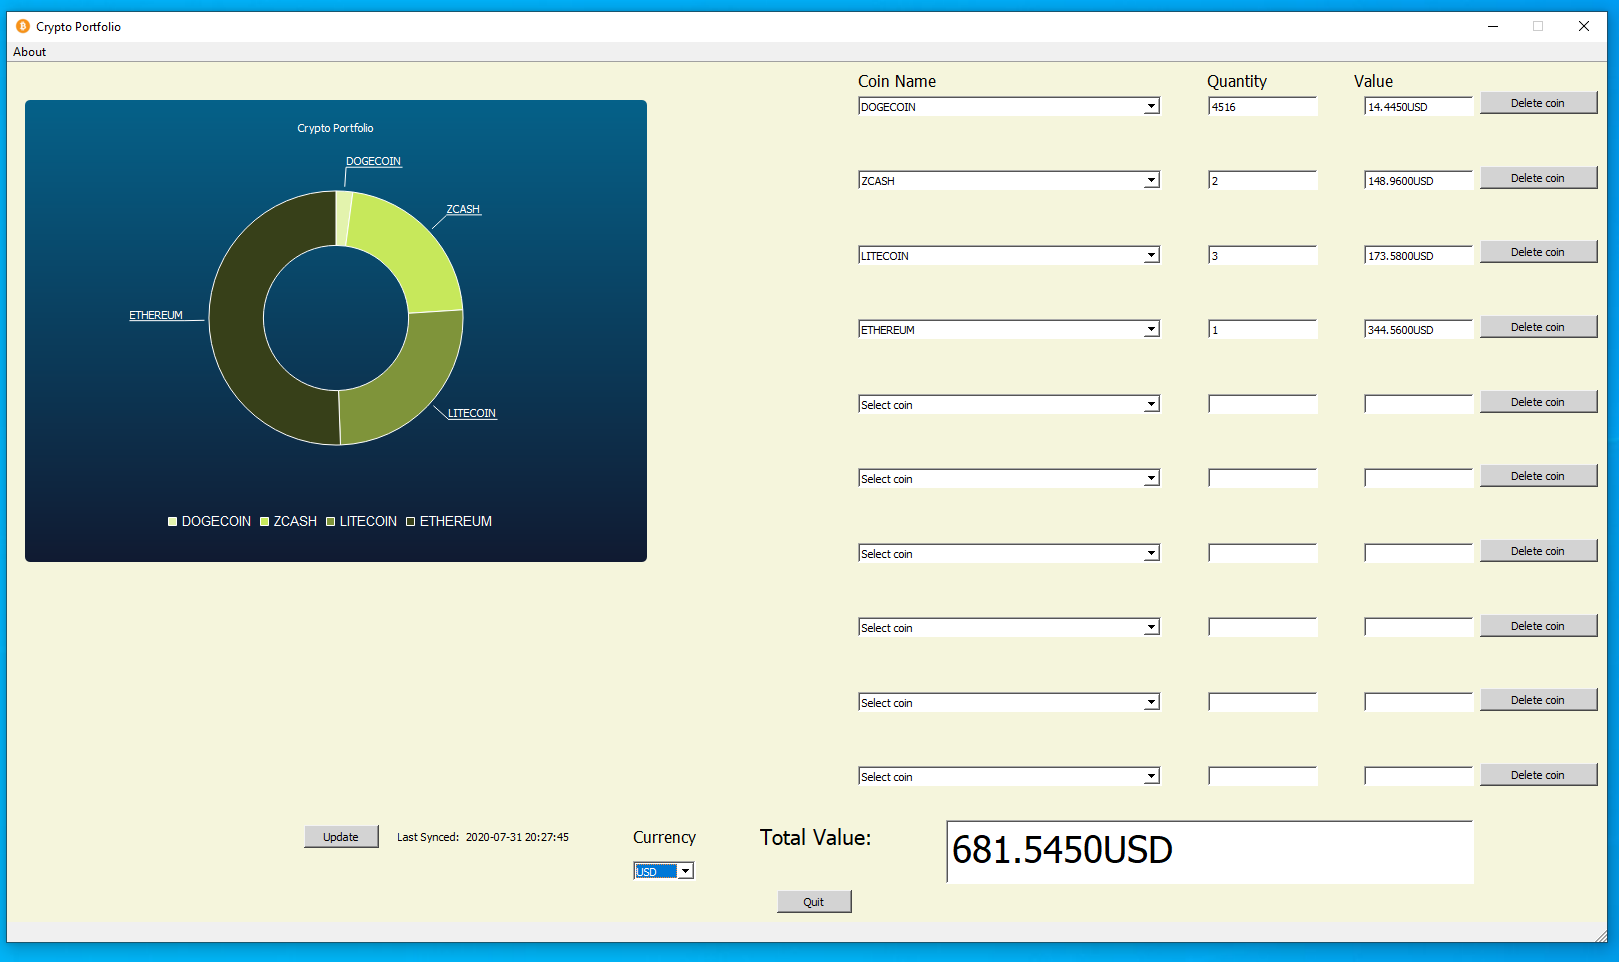Viewport: 1619px width, 962px height.
Task: Open the LITECOIN coin name dropdown
Action: (x=1009, y=255)
